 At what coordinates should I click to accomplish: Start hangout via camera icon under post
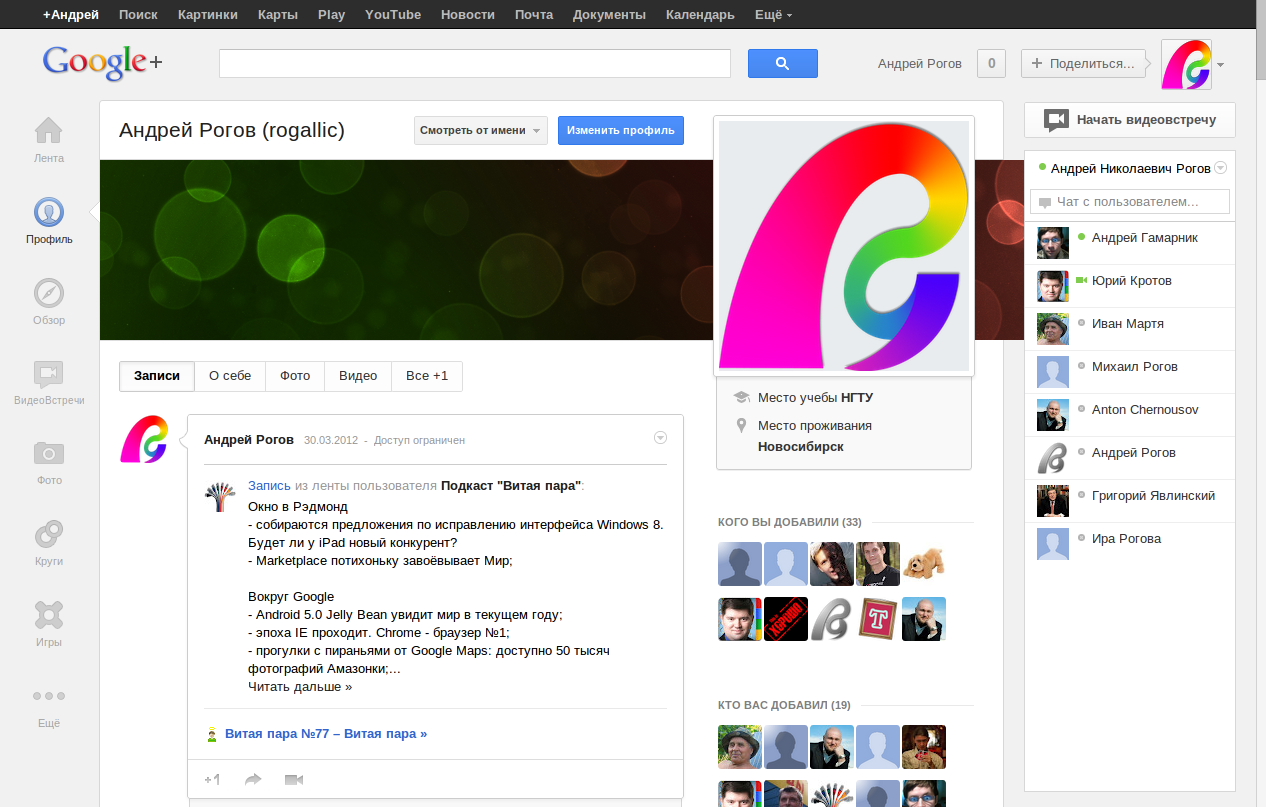(294, 779)
